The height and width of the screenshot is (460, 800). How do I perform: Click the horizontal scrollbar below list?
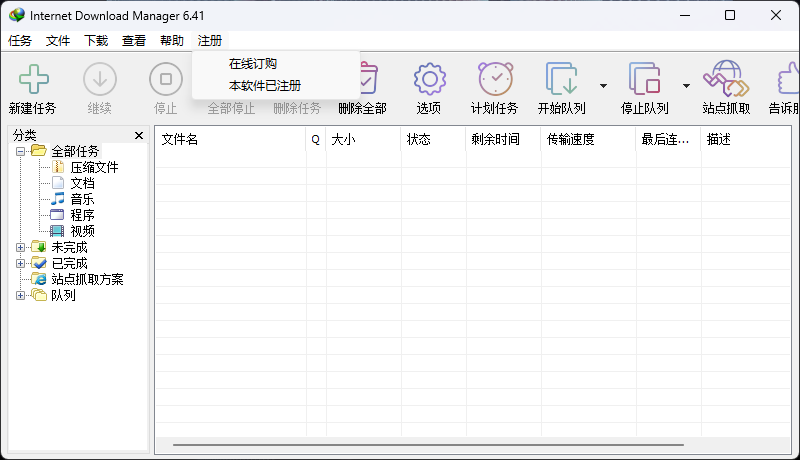coord(428,444)
